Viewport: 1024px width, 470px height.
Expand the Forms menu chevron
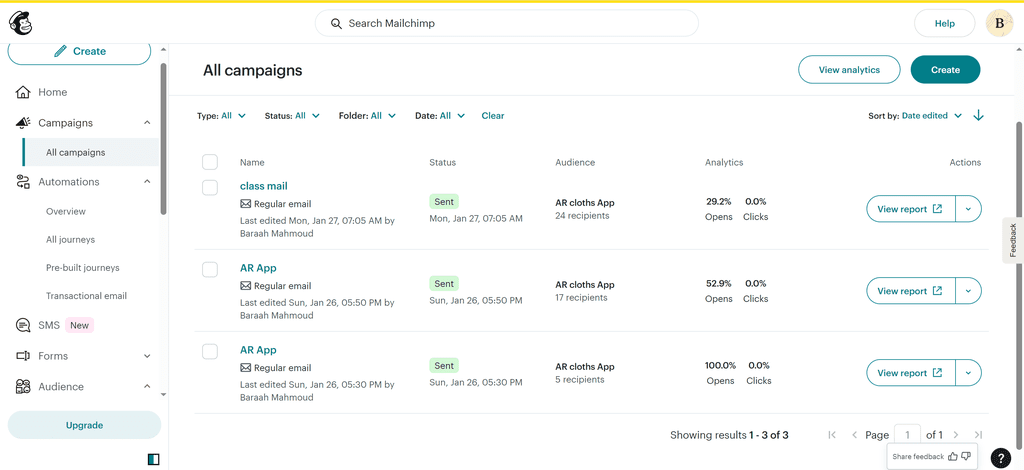[x=147, y=356]
